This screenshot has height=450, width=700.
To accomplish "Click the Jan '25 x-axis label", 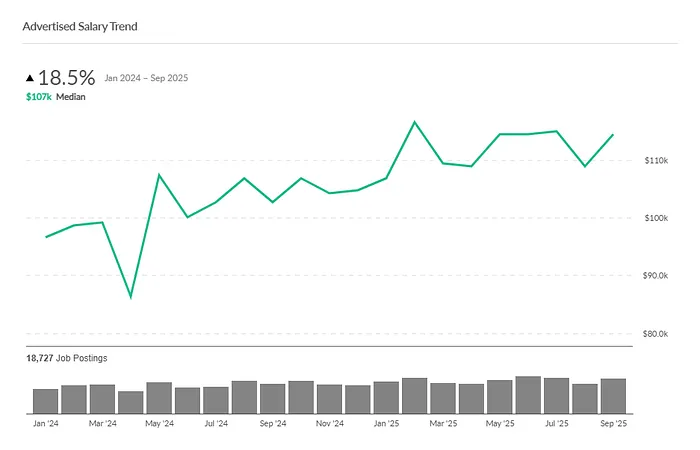I will pyautogui.click(x=386, y=424).
